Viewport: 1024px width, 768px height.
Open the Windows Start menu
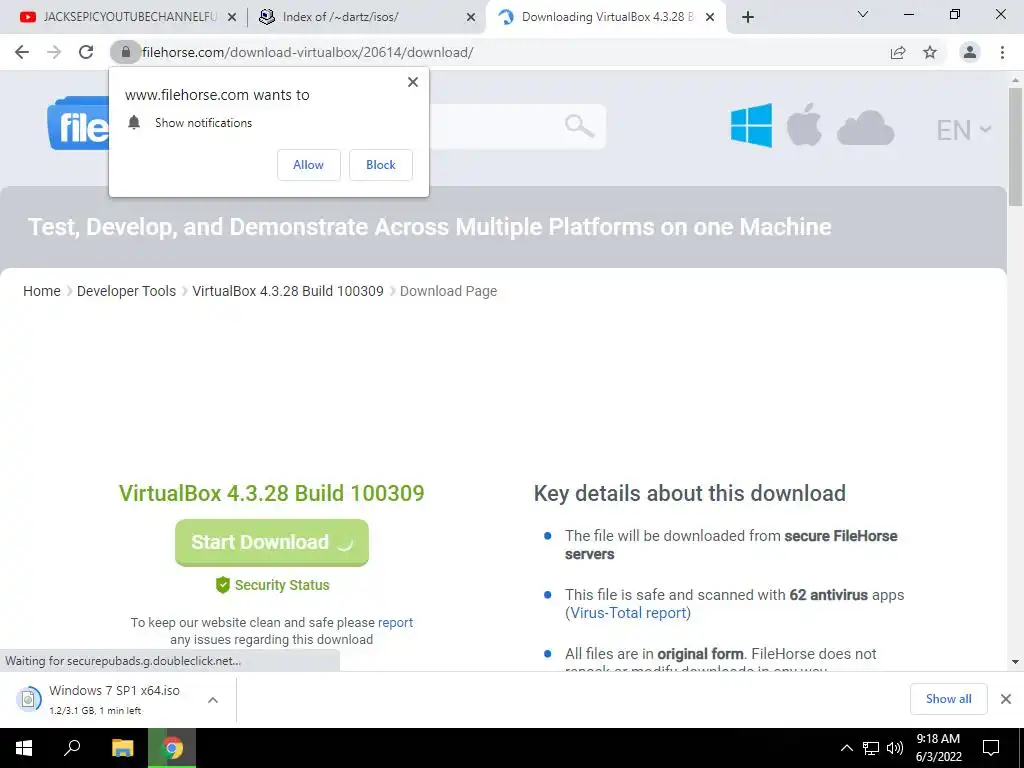(24, 748)
